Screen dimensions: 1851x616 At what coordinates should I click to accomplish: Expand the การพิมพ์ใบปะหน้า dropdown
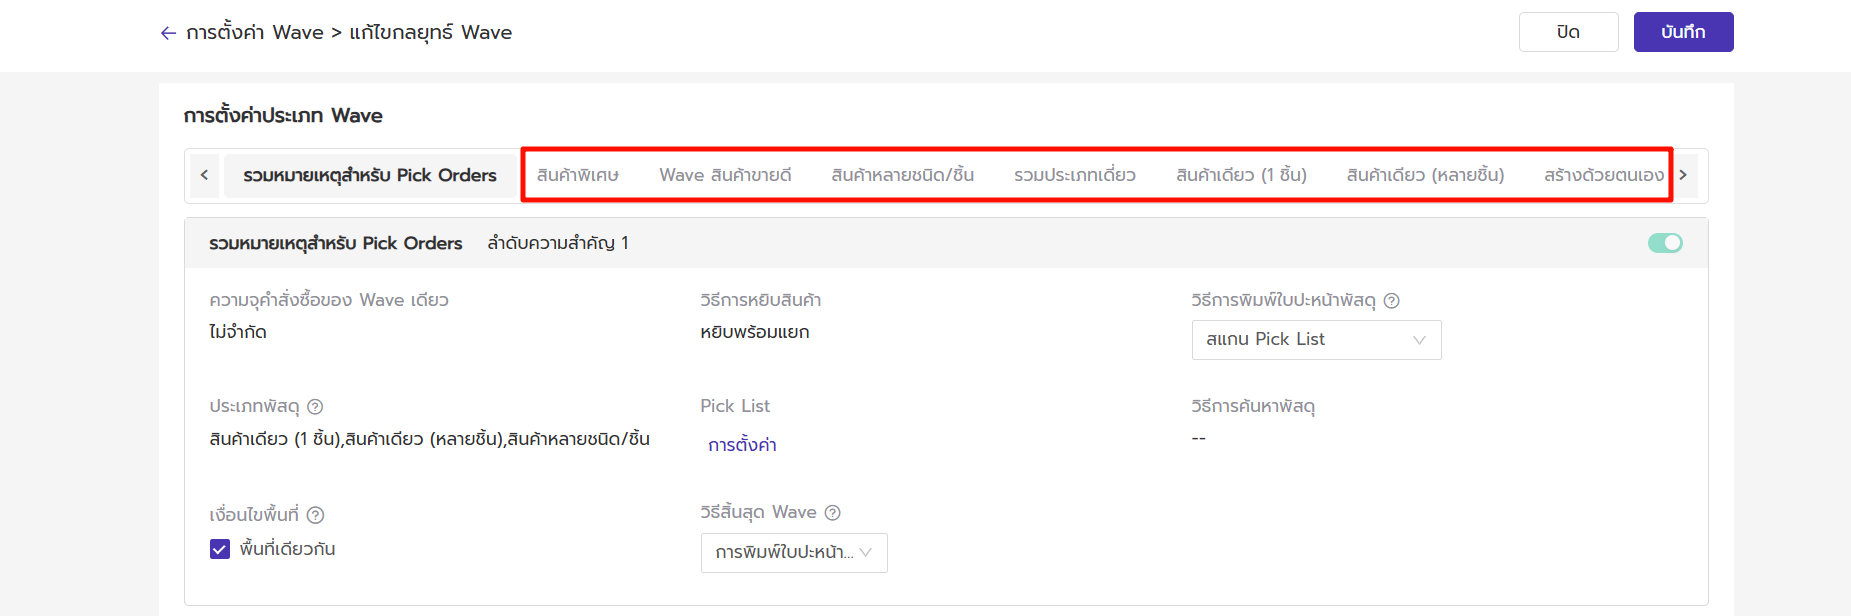click(x=793, y=553)
